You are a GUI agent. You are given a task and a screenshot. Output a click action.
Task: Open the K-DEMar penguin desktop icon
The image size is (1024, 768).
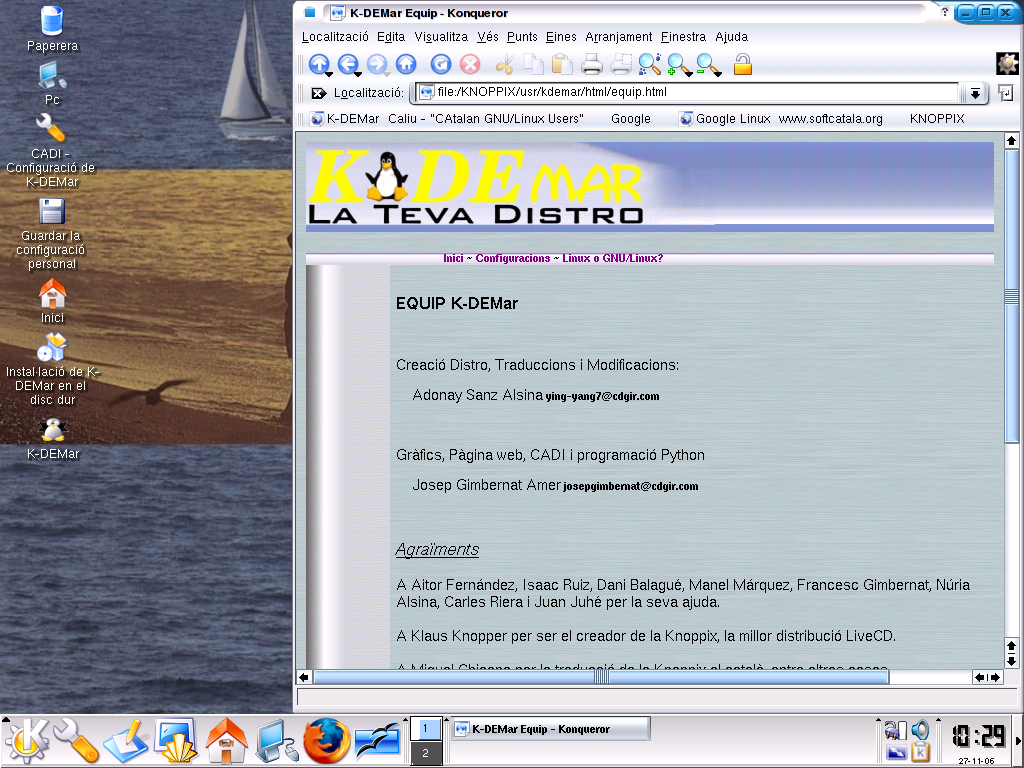pos(53,438)
